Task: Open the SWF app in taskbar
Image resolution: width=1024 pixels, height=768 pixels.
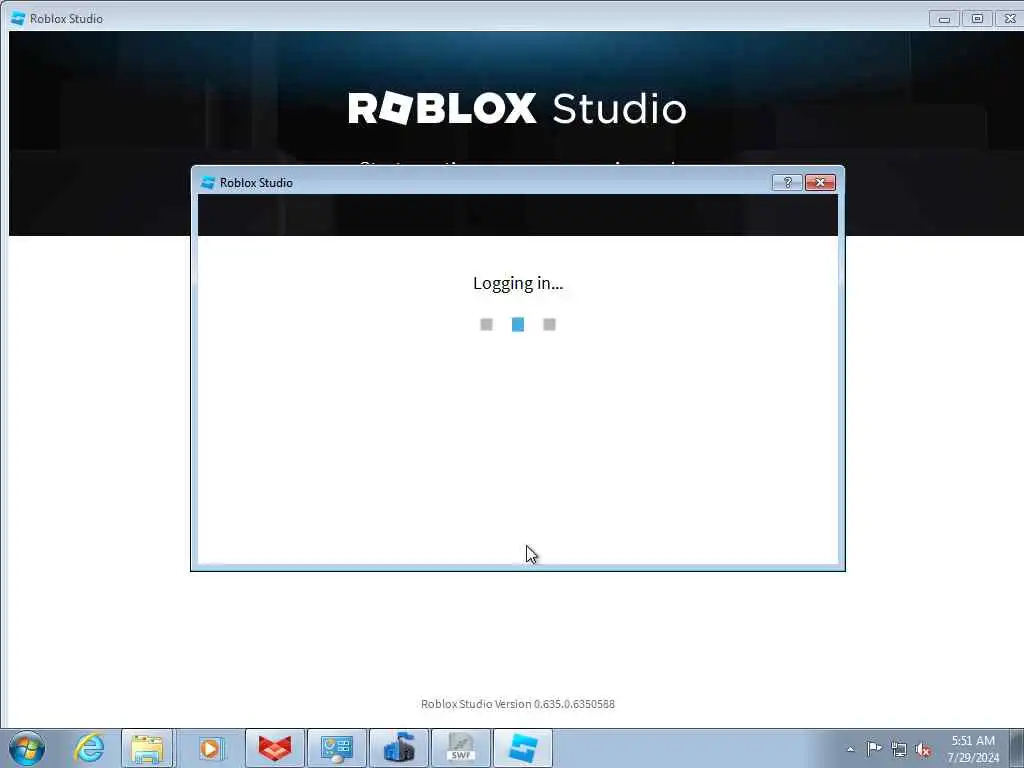Action: [461, 748]
